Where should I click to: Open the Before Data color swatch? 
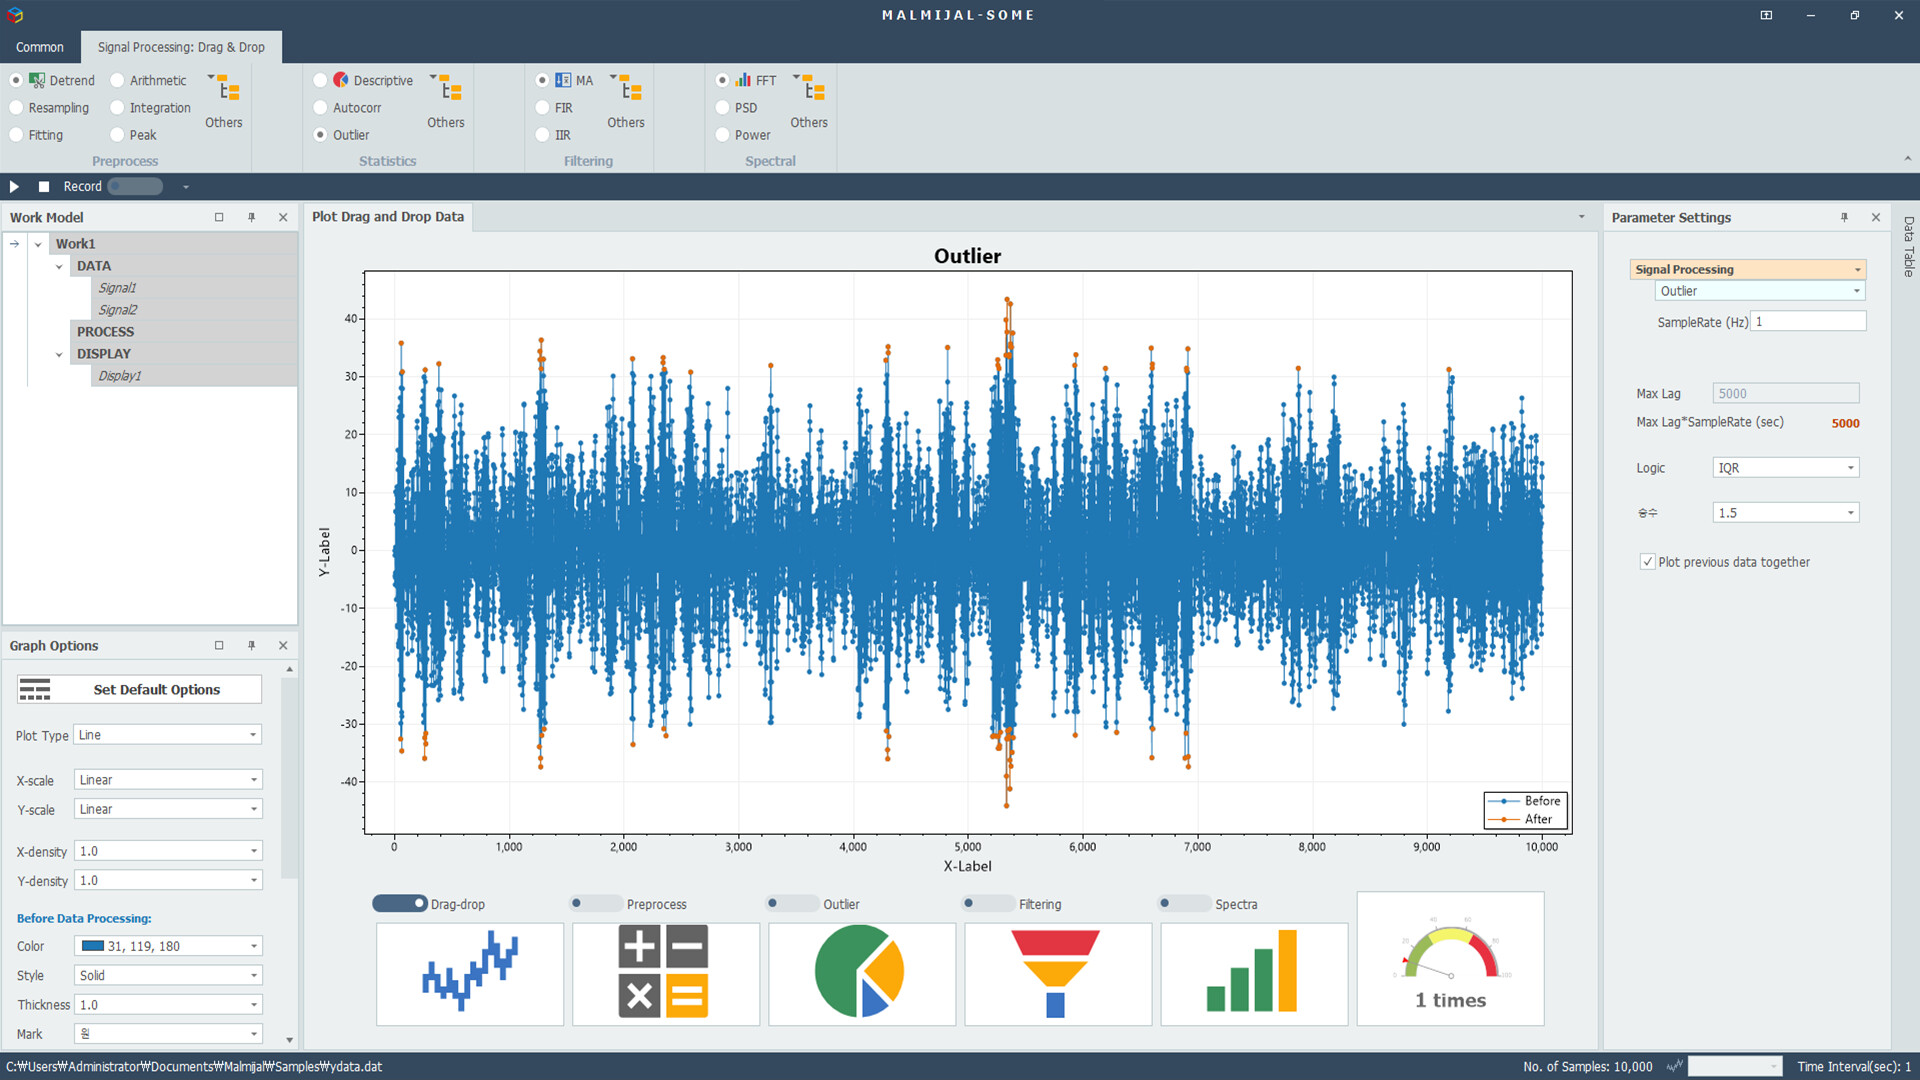pos(93,946)
